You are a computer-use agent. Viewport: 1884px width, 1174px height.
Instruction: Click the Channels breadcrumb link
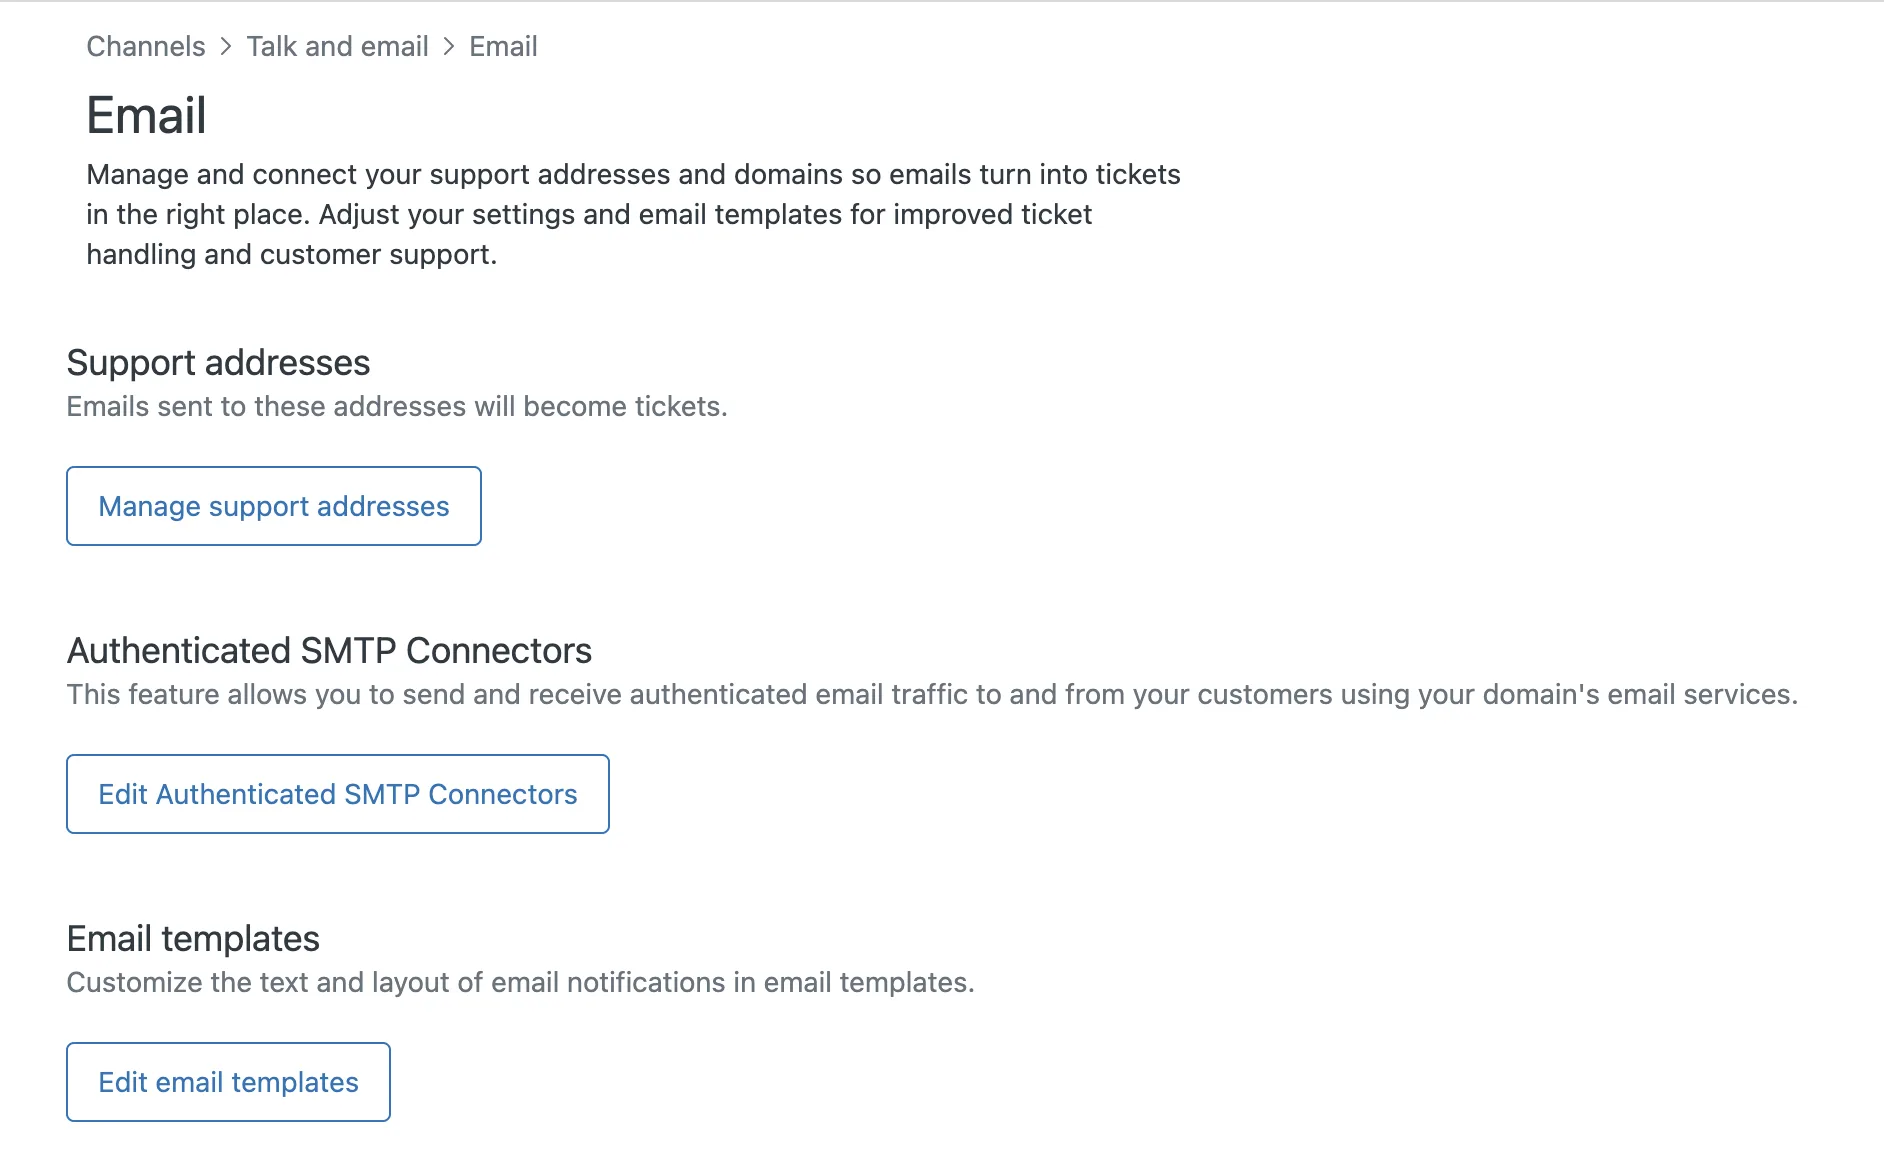(x=145, y=46)
